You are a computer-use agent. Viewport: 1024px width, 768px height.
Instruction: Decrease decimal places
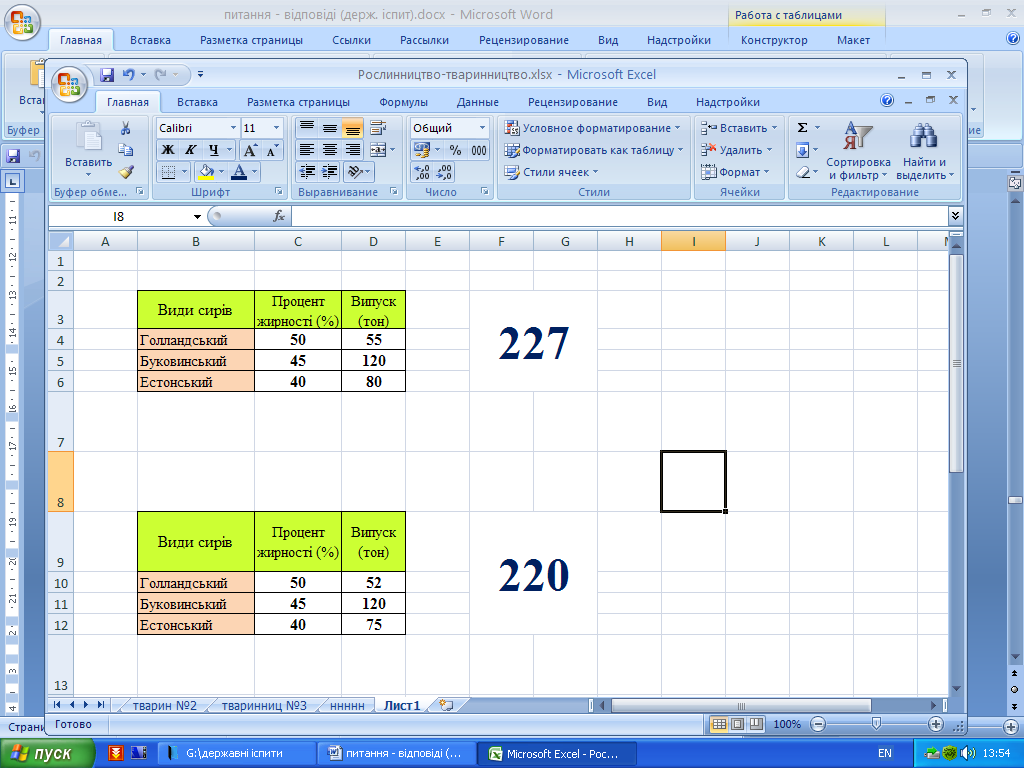444,172
